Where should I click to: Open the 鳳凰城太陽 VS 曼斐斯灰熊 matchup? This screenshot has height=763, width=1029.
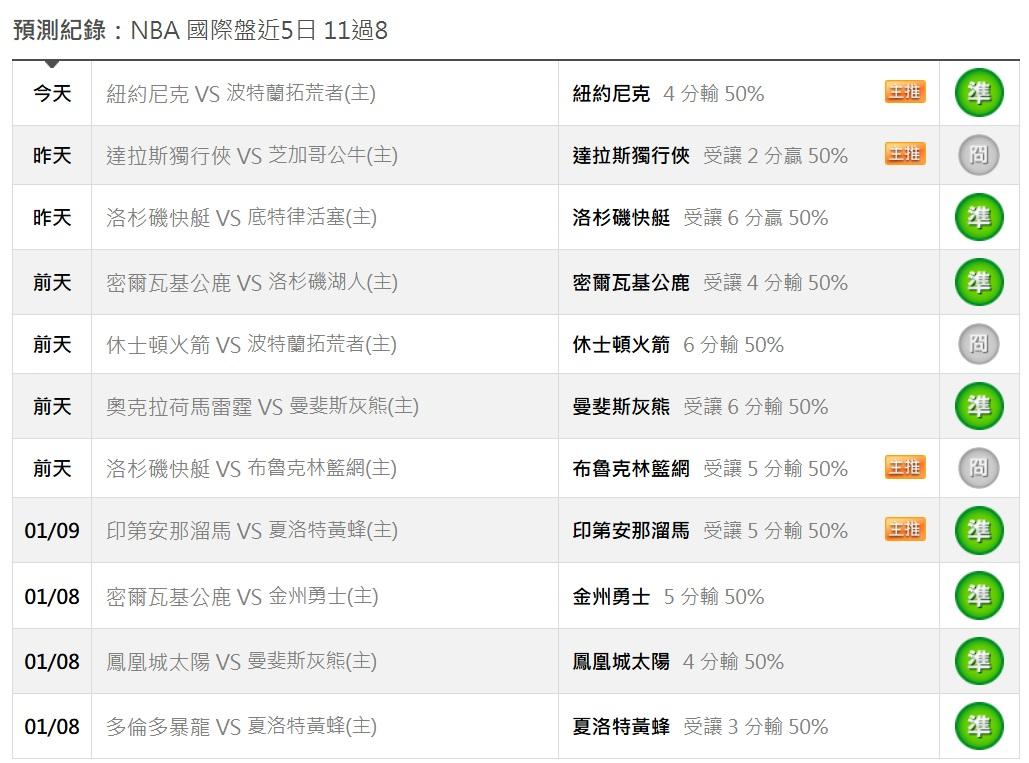coord(241,661)
